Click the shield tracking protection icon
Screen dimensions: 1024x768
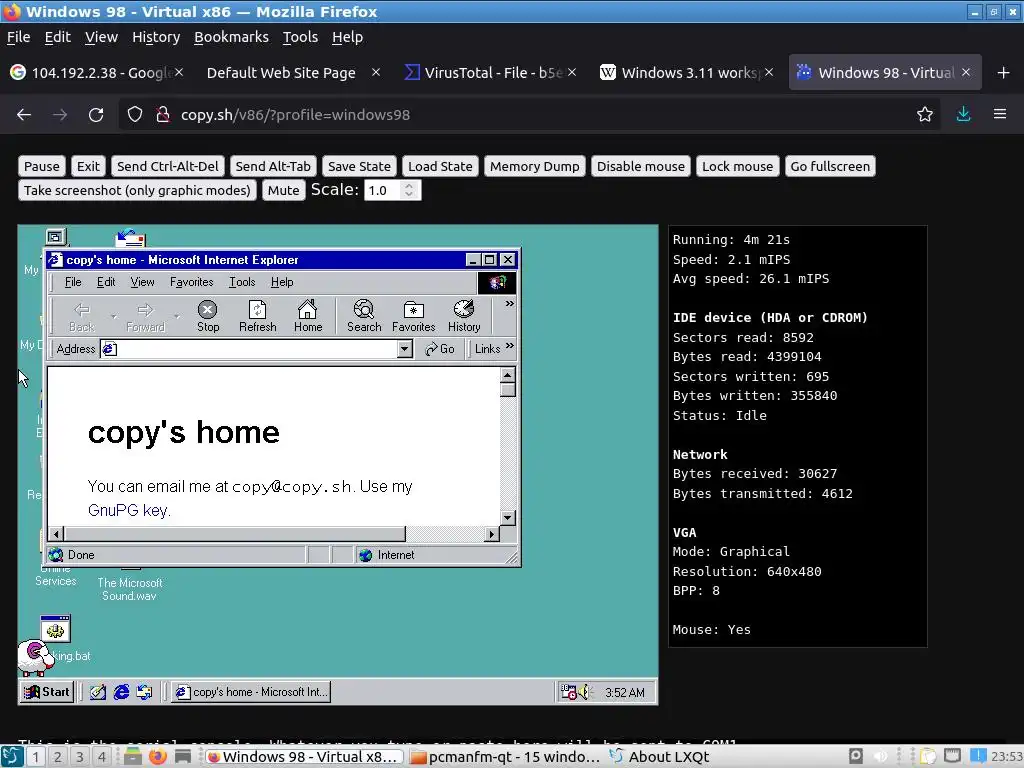[x=135, y=114]
